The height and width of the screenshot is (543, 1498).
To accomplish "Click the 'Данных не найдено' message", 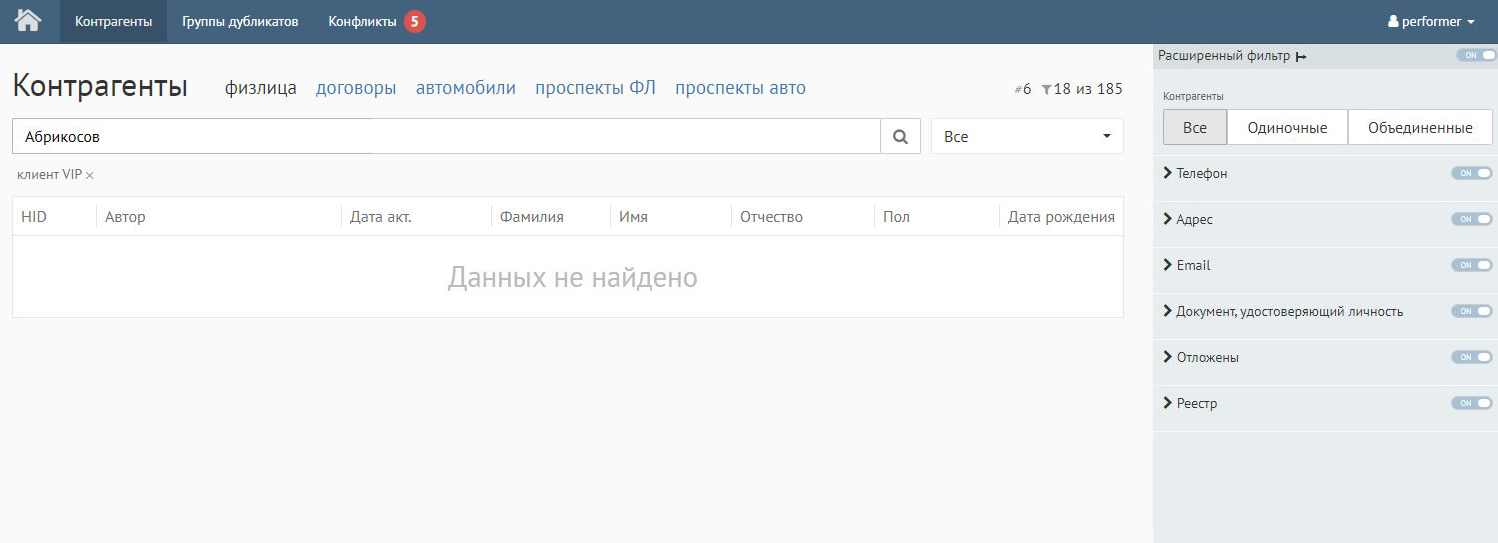I will (572, 277).
